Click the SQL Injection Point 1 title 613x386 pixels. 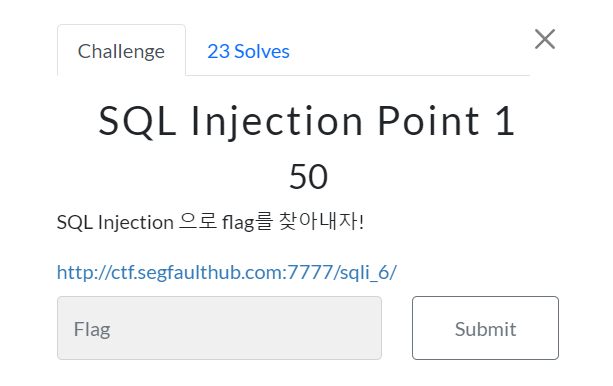click(x=306, y=121)
